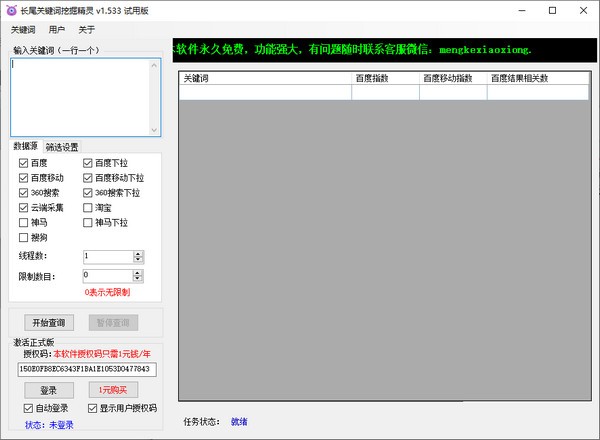Click the 开始查询 button
Image resolution: width=600 pixels, height=440 pixels.
[x=48, y=322]
